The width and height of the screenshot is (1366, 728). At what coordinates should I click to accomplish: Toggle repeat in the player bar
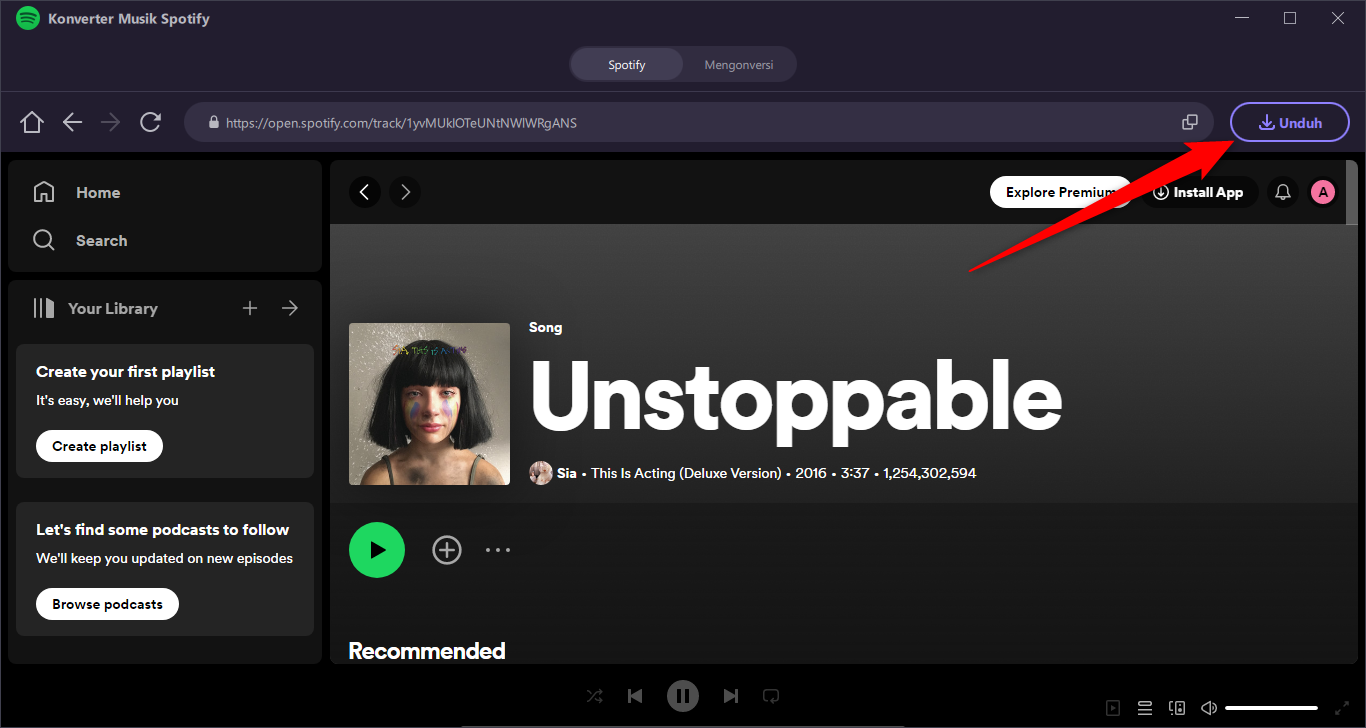771,696
